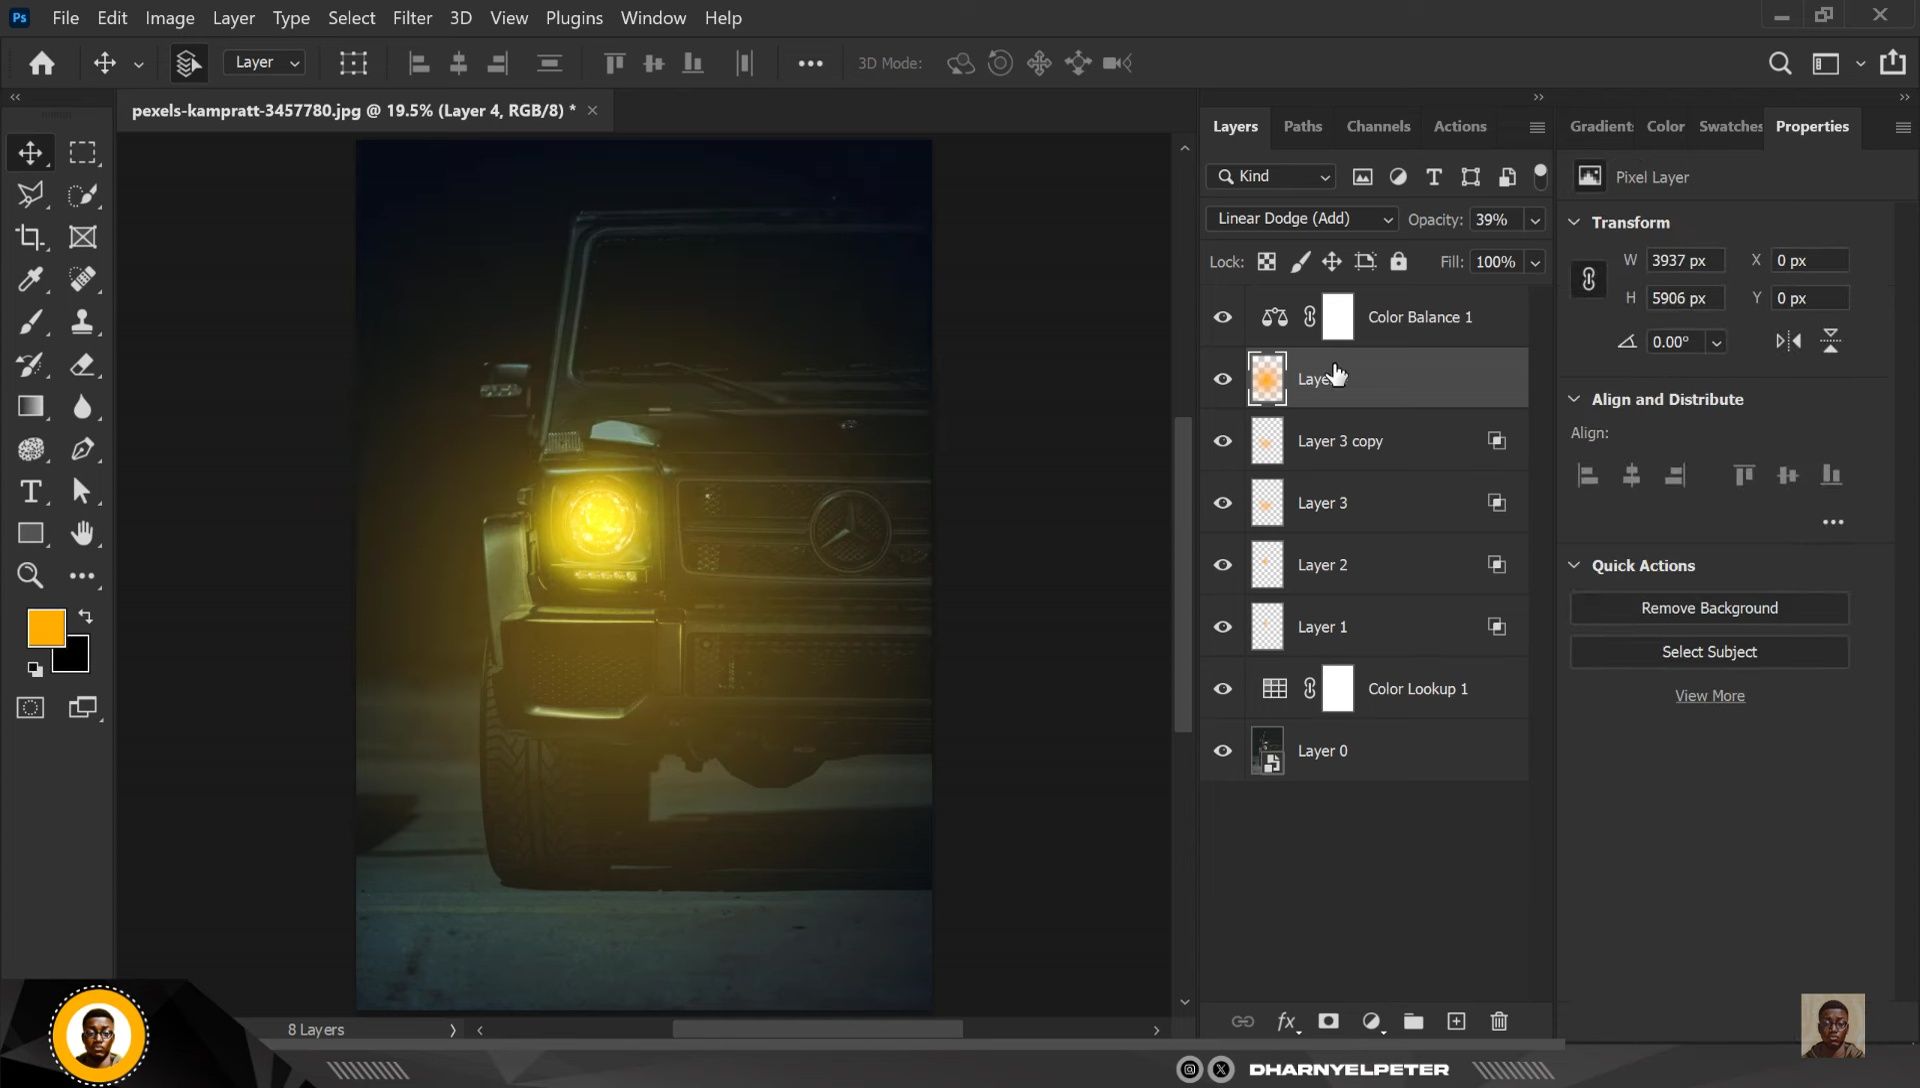1920x1088 pixels.
Task: Select the Pen tool
Action: 82,449
